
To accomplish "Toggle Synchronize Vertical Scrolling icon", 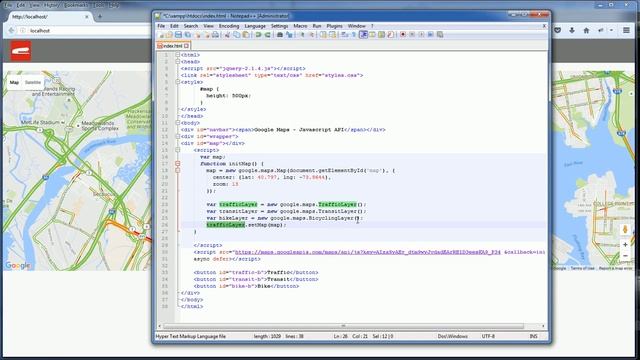I will pos(323,35).
